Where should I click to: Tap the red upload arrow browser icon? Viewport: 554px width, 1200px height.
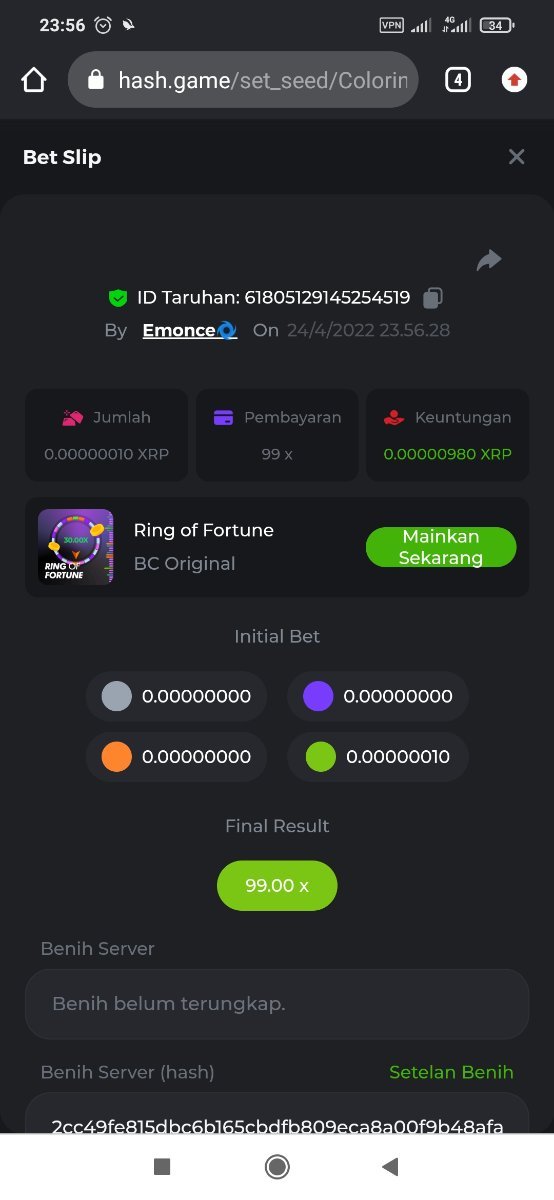pos(514,80)
